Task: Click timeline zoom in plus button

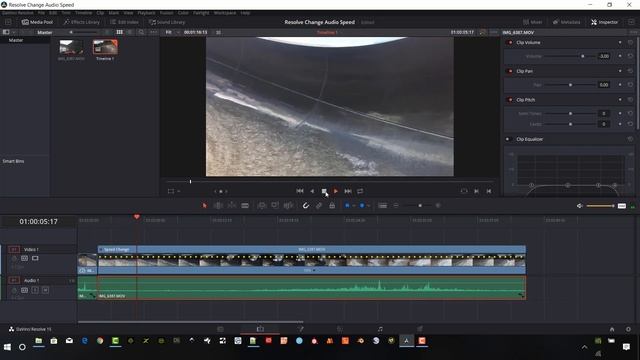Action: 438,206
